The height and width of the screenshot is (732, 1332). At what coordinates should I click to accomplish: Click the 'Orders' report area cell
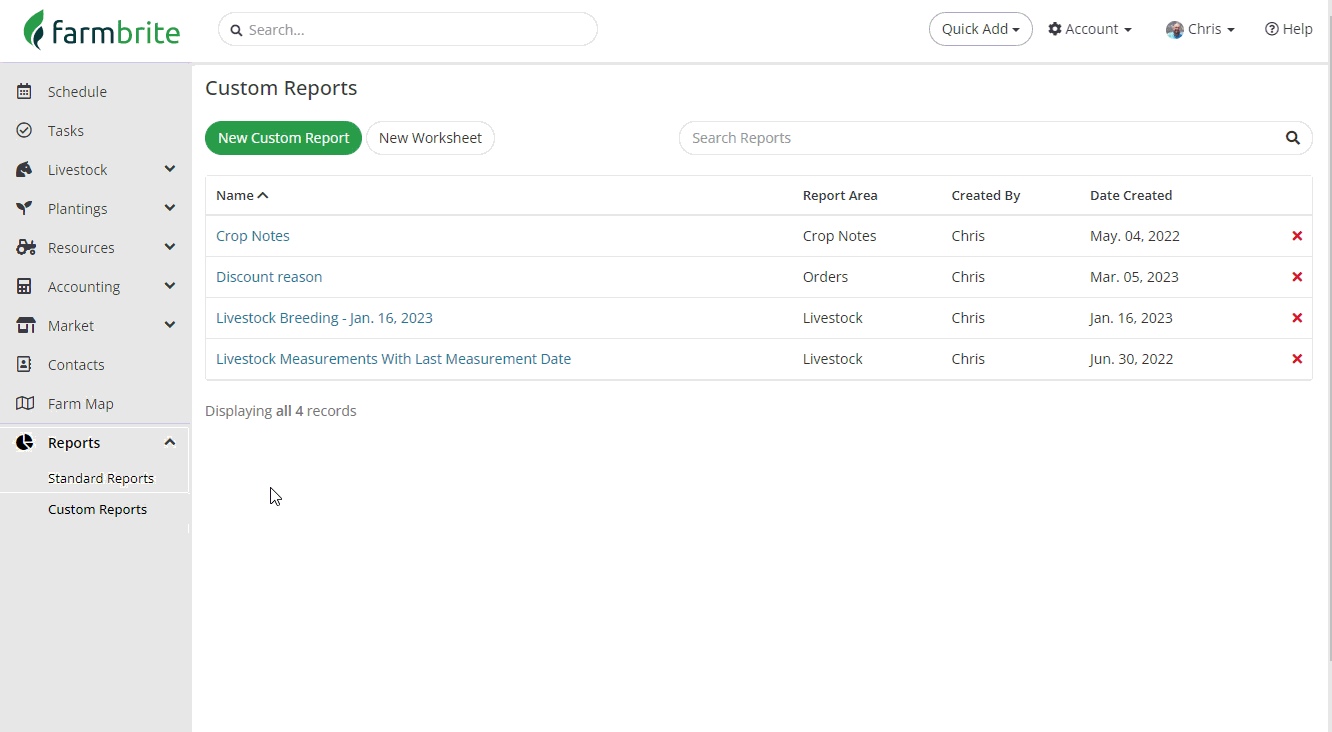tap(825, 277)
